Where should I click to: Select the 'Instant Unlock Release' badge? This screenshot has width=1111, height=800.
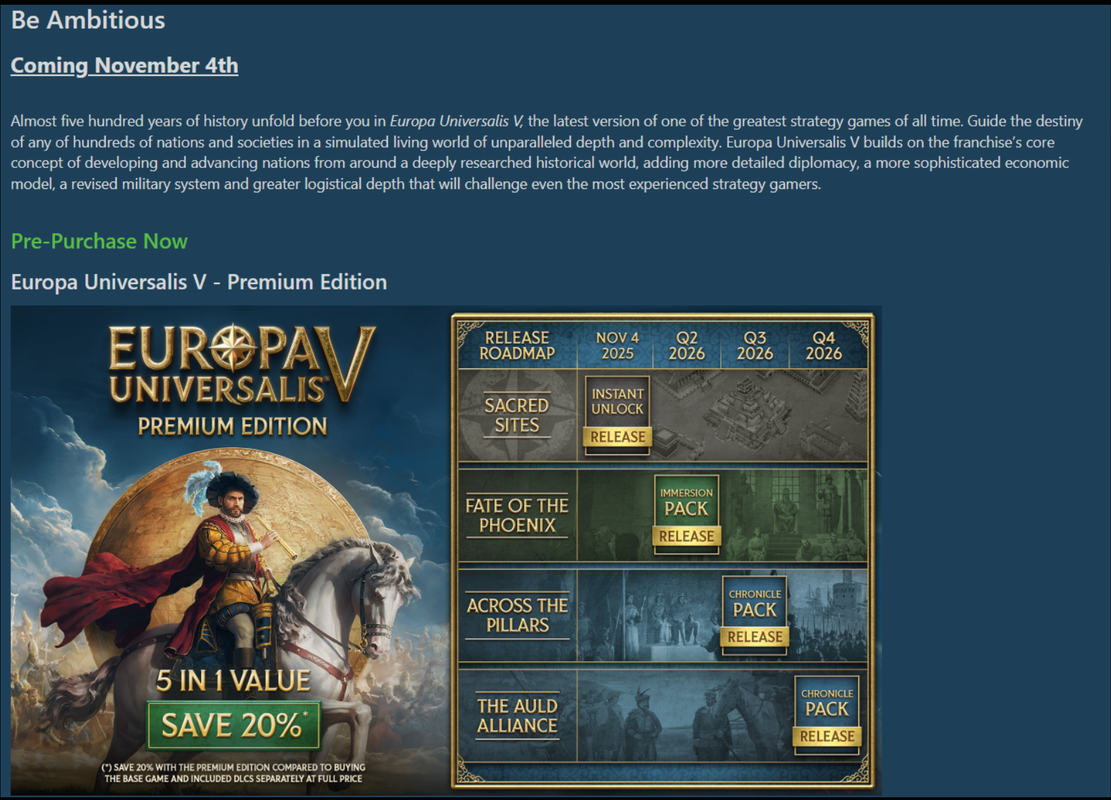click(x=617, y=415)
